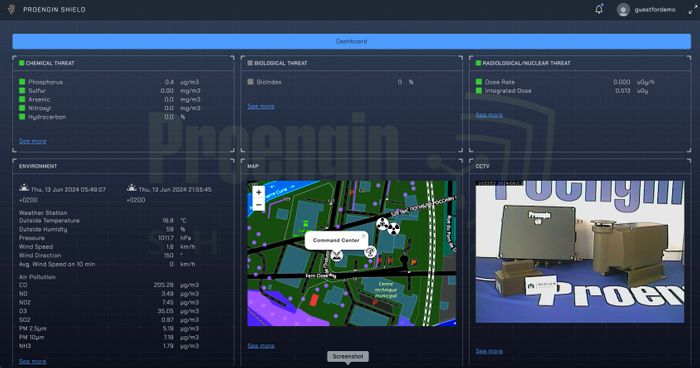This screenshot has height=368, width=700.
Task: Click the NH3 value 1.79
Action: pos(168,346)
